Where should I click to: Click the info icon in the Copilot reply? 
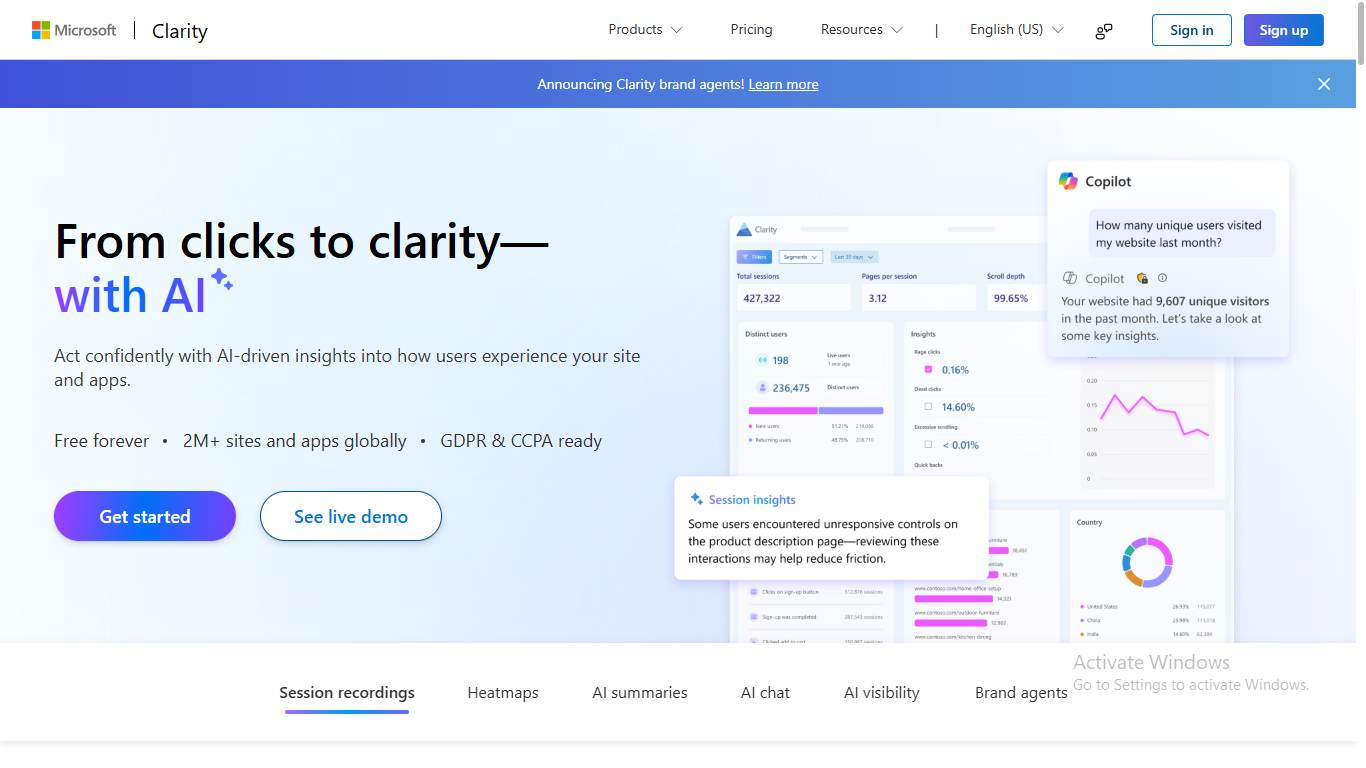[x=1162, y=278]
